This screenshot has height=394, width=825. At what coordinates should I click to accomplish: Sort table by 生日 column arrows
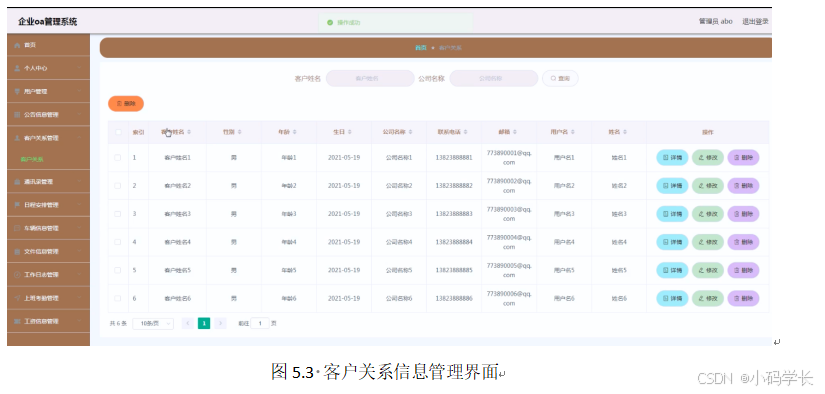(x=349, y=132)
